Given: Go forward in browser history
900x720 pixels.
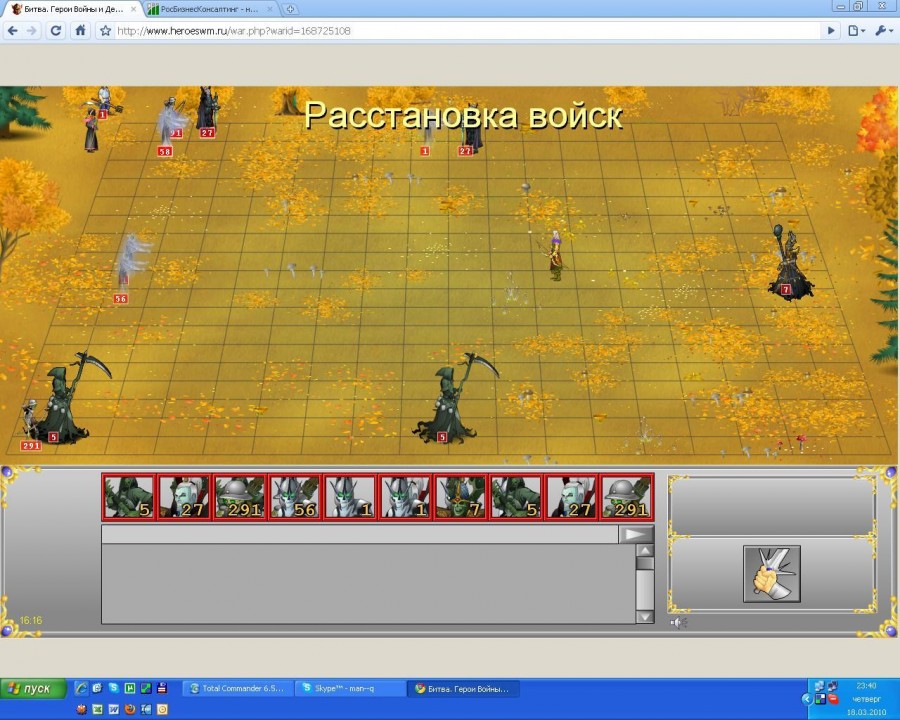Looking at the screenshot, I should [x=32, y=30].
